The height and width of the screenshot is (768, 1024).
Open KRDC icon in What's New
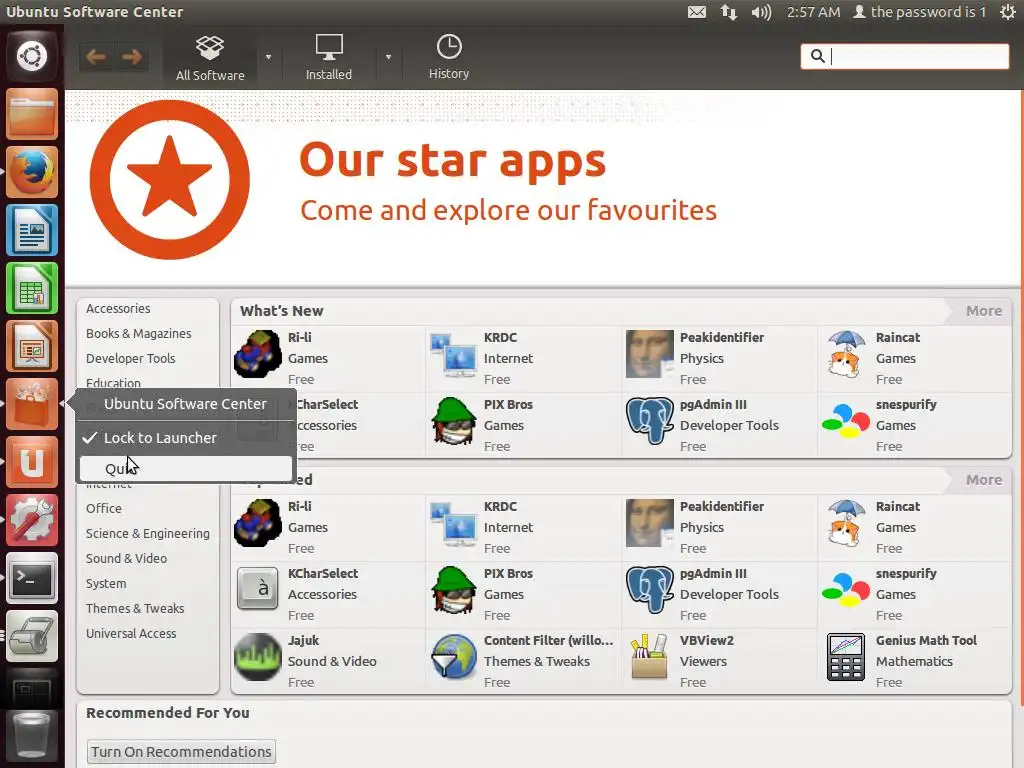(x=454, y=355)
